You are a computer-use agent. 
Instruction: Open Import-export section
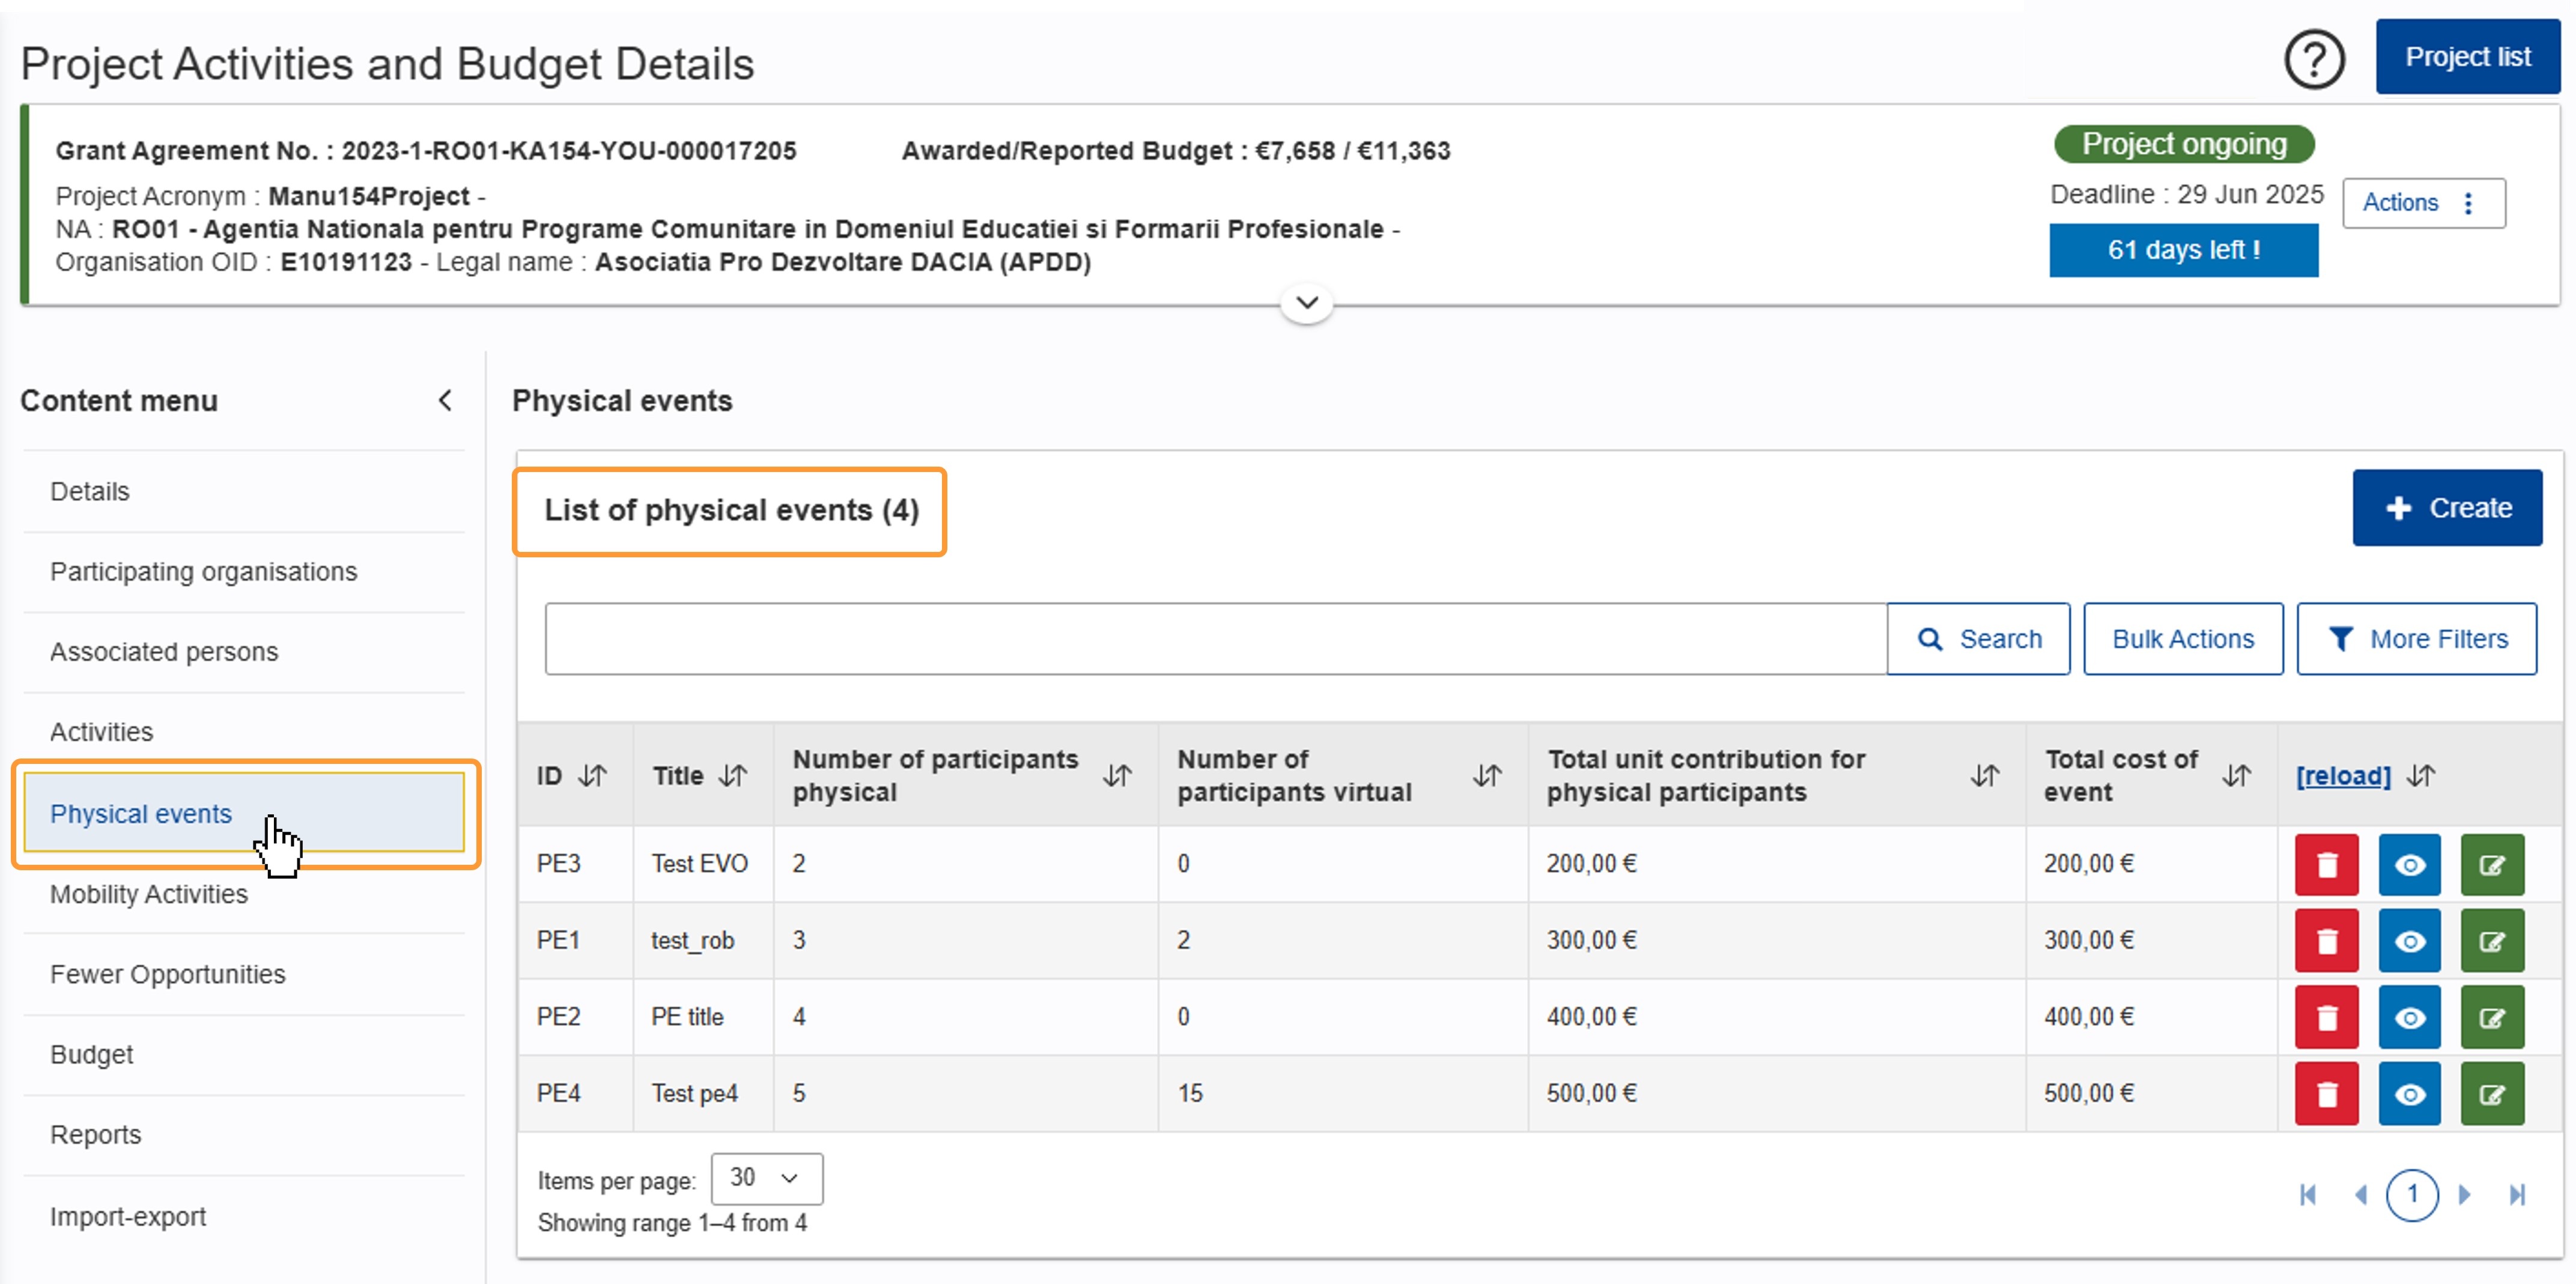pos(244,1216)
